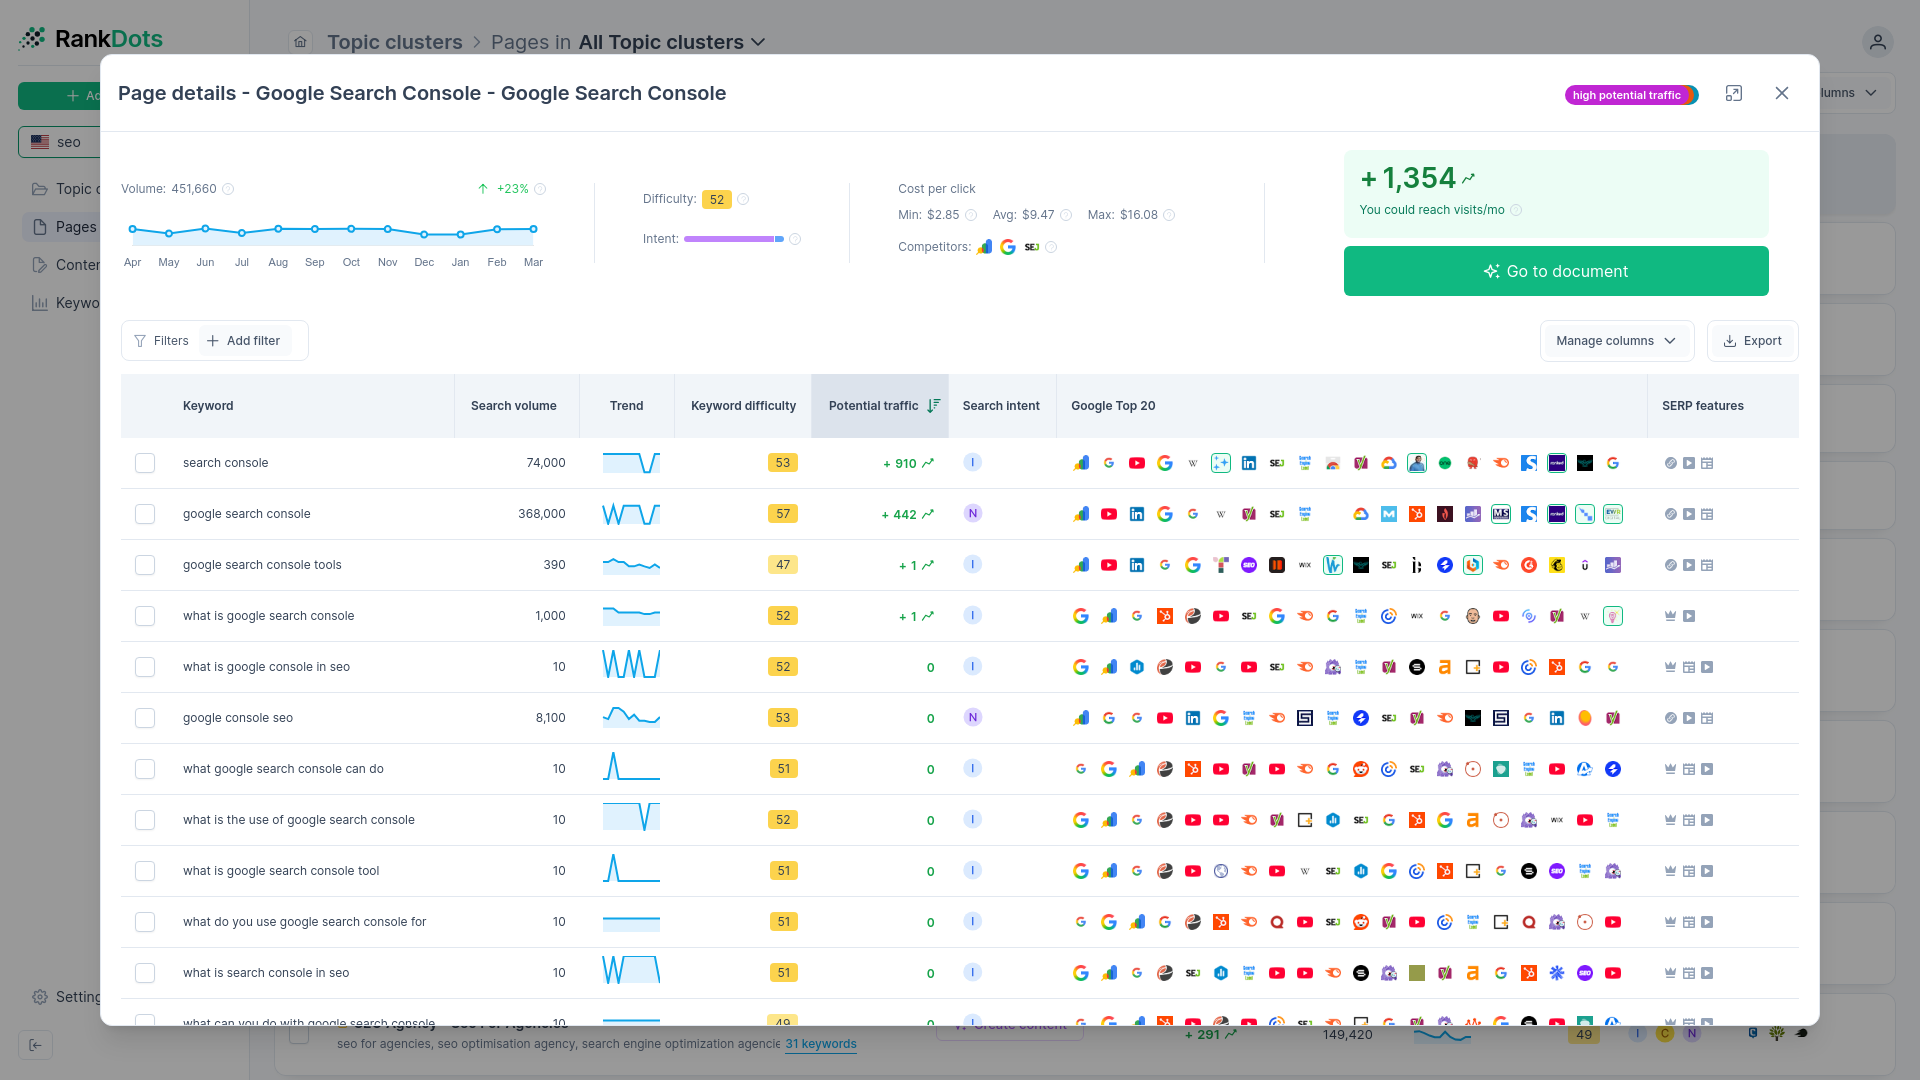
Task: Click the volume change info icon beside +23%
Action: coord(540,189)
